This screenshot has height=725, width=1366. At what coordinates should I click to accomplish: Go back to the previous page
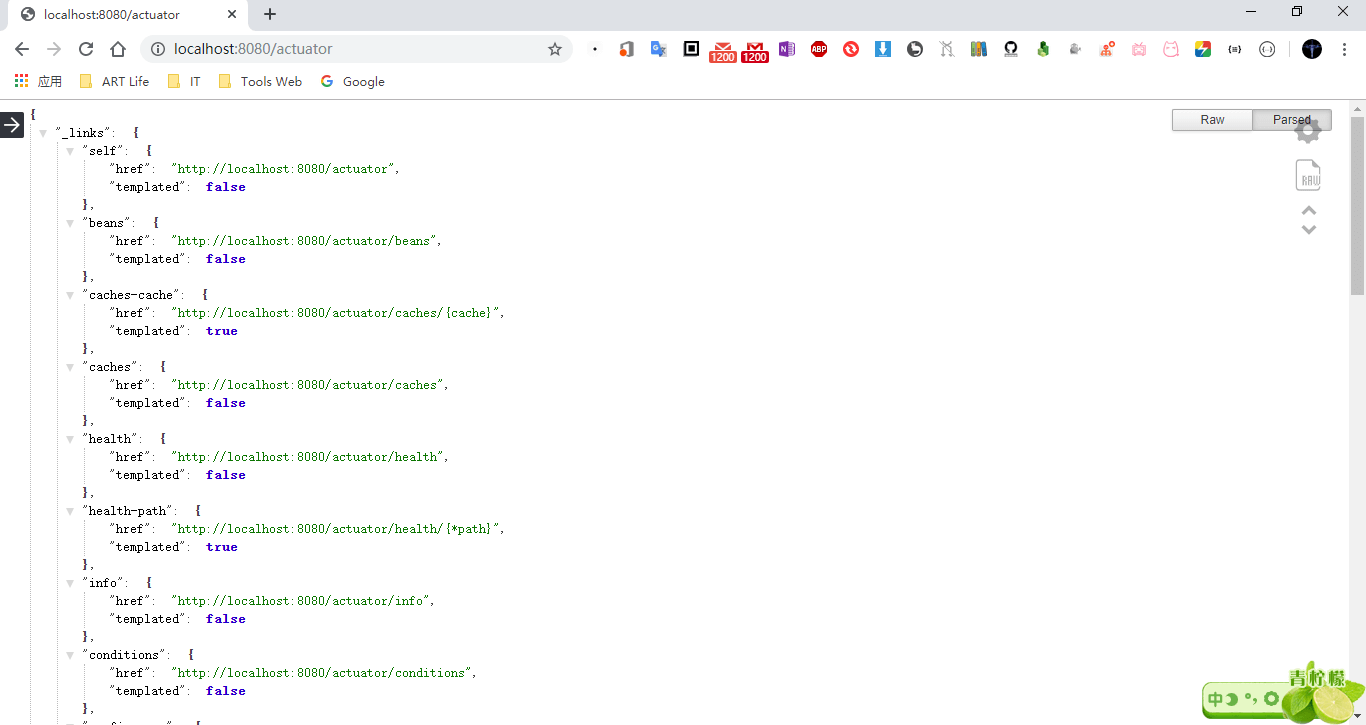pyautogui.click(x=22, y=49)
